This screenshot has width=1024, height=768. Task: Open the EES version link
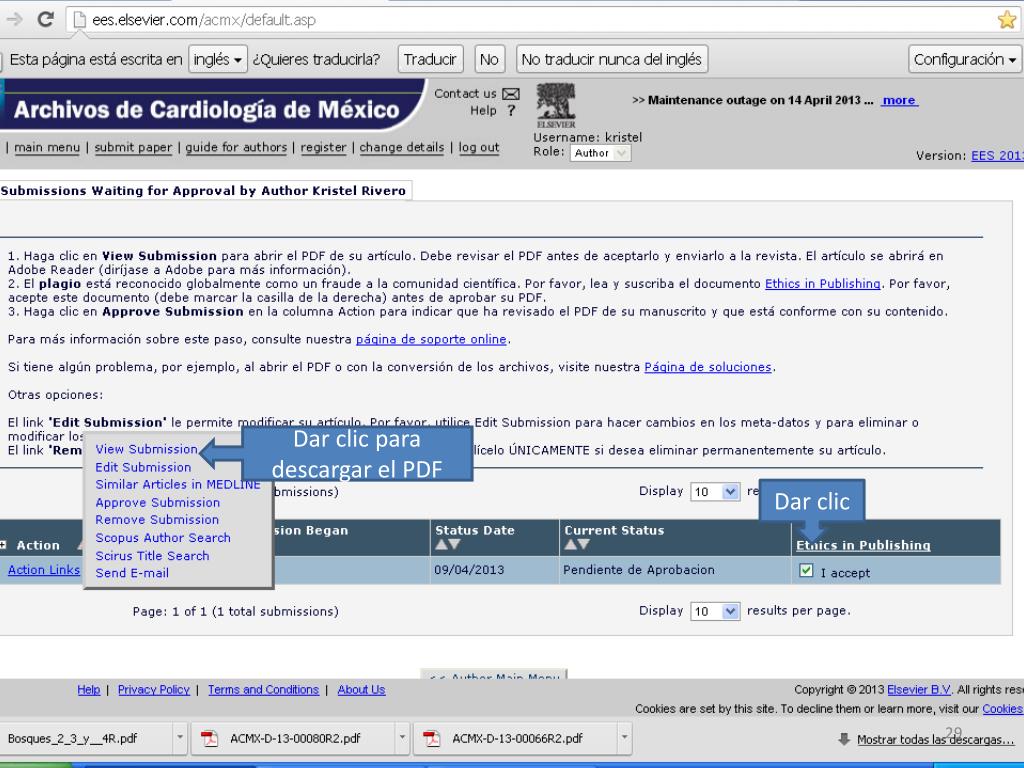tap(997, 156)
